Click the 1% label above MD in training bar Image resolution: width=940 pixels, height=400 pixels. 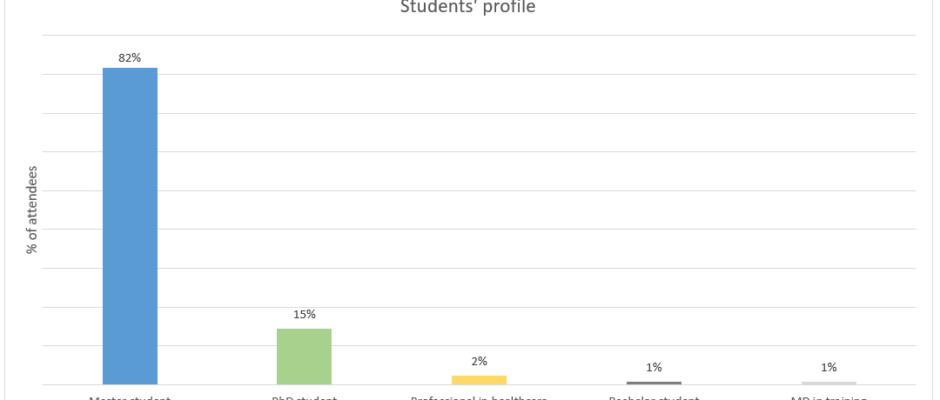pyautogui.click(x=829, y=367)
